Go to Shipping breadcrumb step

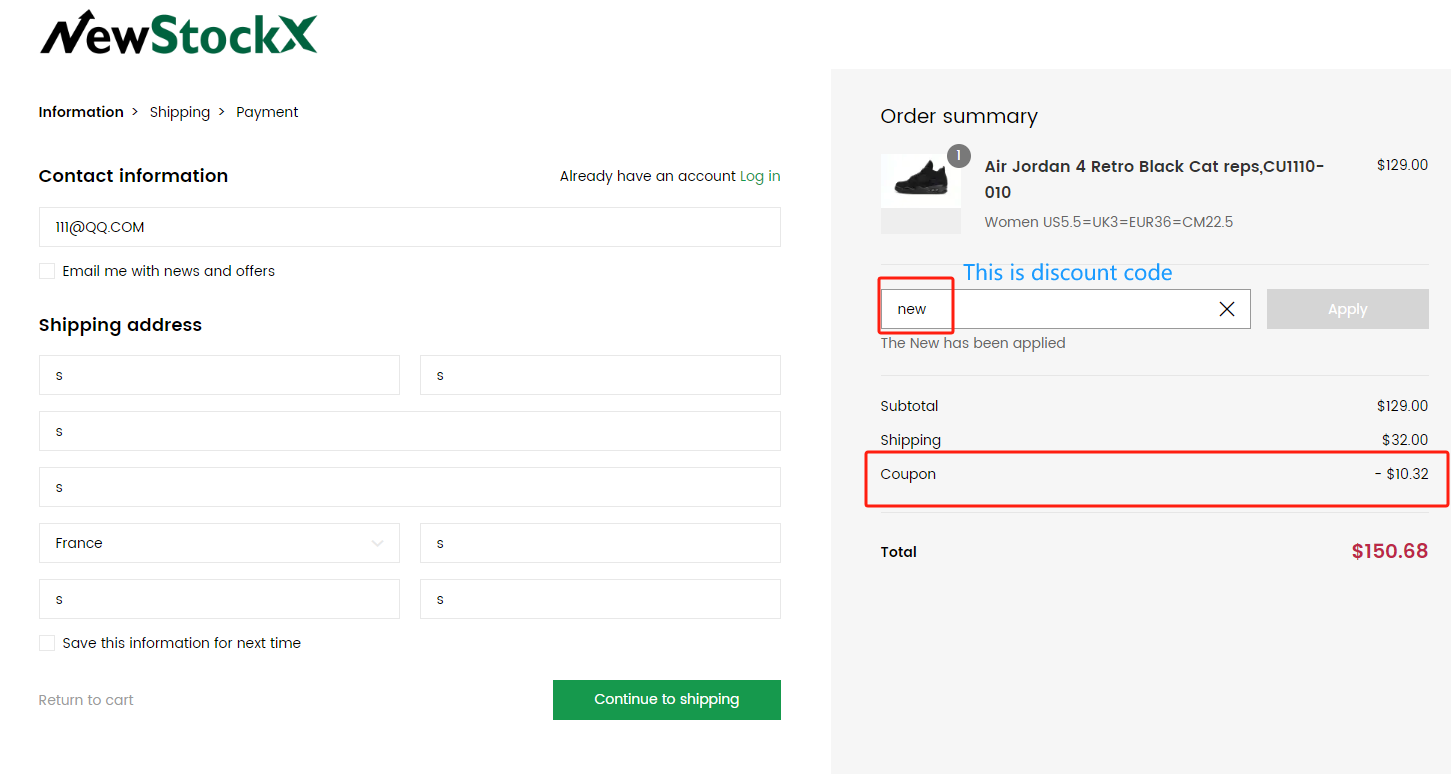(x=180, y=112)
